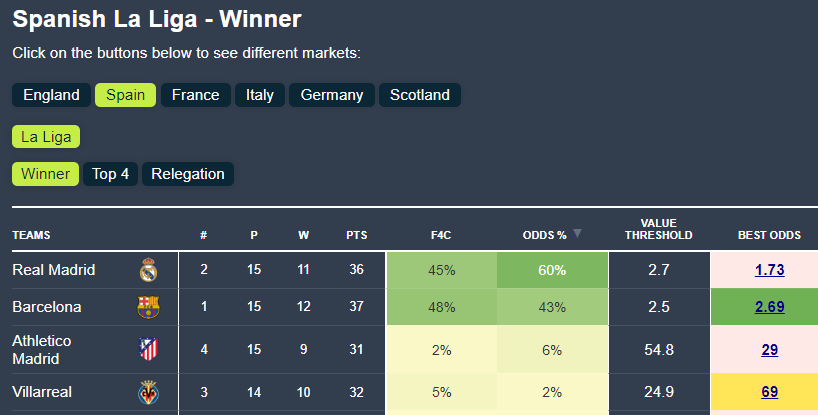
Task: Open Real Madrid best odds 1.73 link
Action: click(x=769, y=270)
